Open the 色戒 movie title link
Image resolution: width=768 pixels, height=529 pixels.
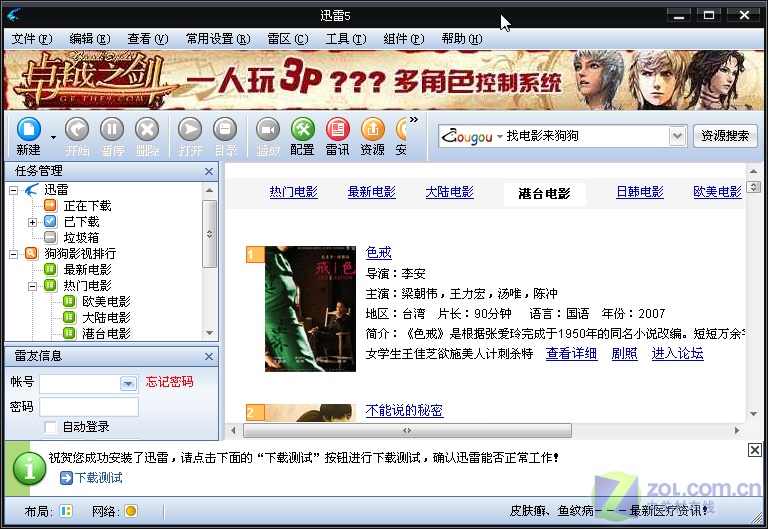pyautogui.click(x=379, y=253)
